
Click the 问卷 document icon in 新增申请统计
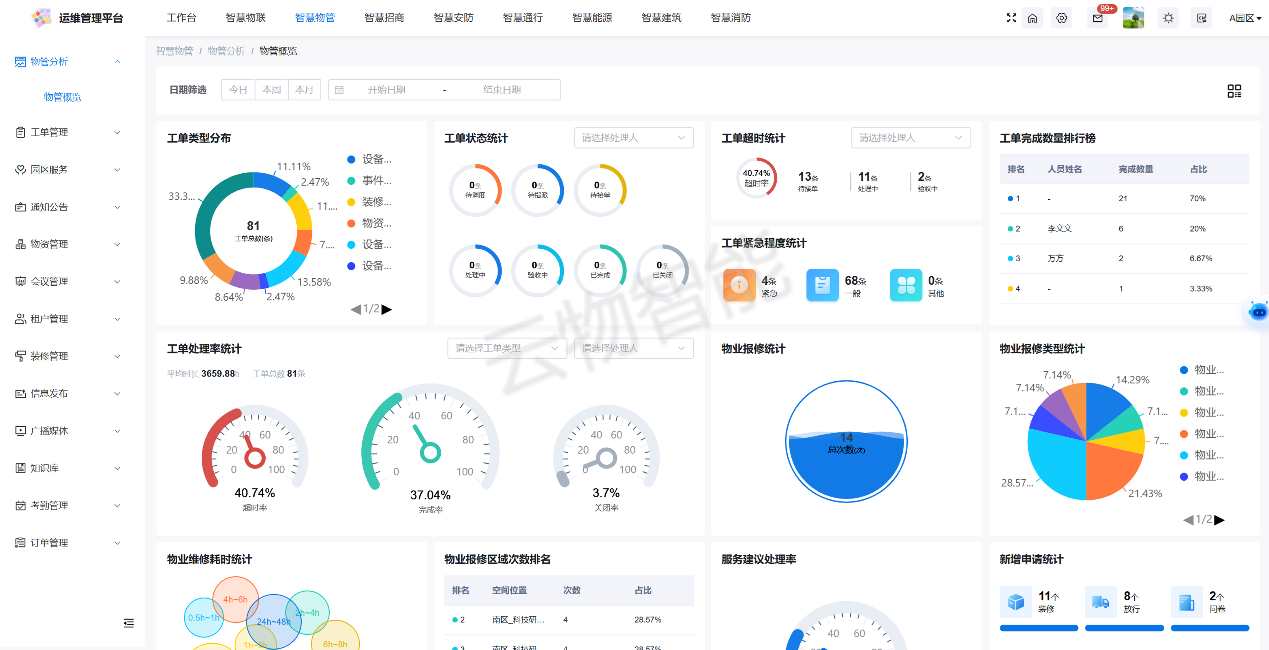[x=1187, y=602]
